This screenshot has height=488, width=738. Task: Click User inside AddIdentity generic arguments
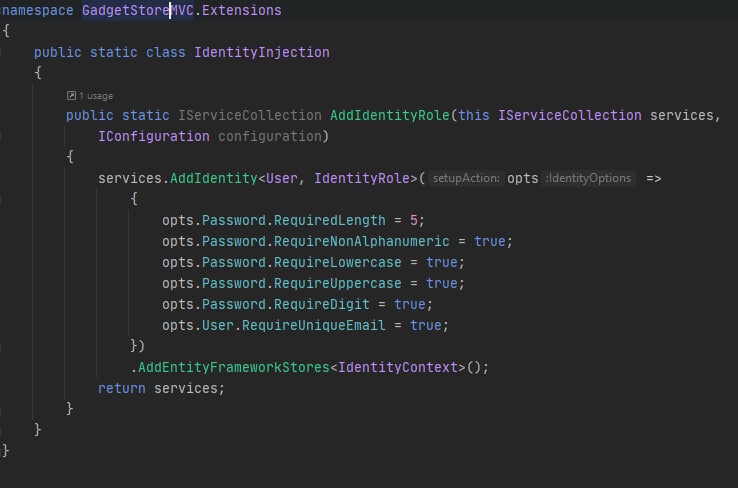tap(281, 178)
